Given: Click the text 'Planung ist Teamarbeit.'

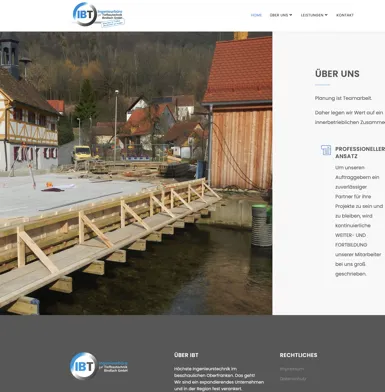Looking at the screenshot, I should (343, 98).
